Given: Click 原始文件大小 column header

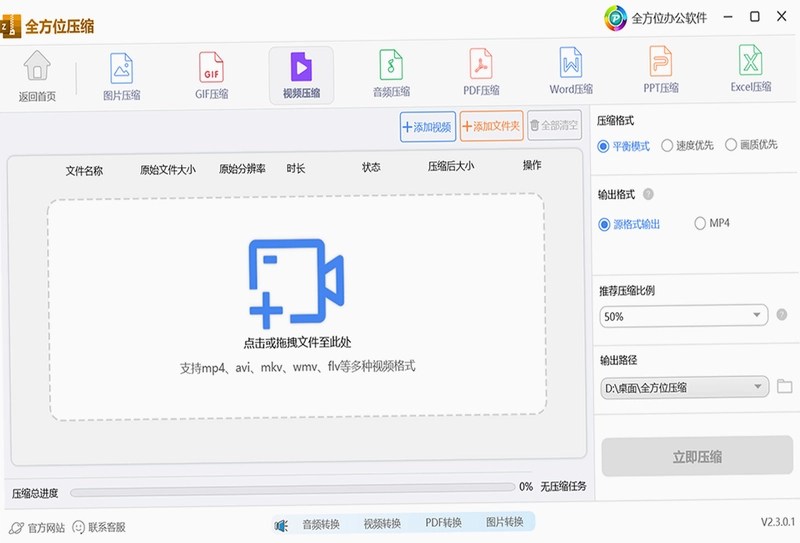Looking at the screenshot, I should pyautogui.click(x=167, y=169).
